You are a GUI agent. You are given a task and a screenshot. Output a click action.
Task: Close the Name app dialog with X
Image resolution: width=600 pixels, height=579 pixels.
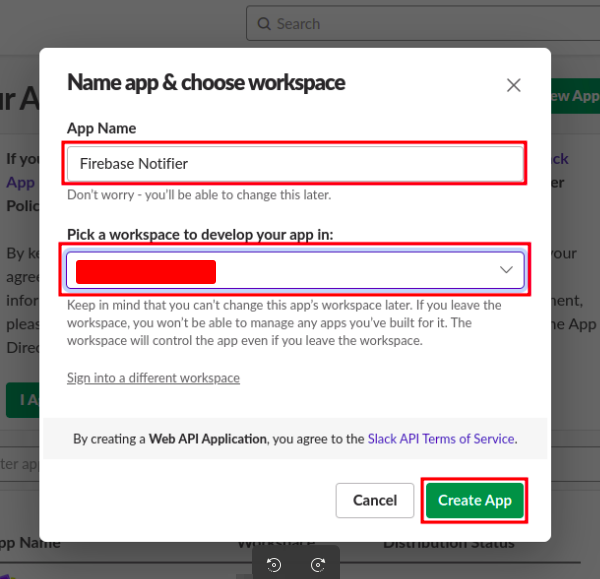[514, 85]
